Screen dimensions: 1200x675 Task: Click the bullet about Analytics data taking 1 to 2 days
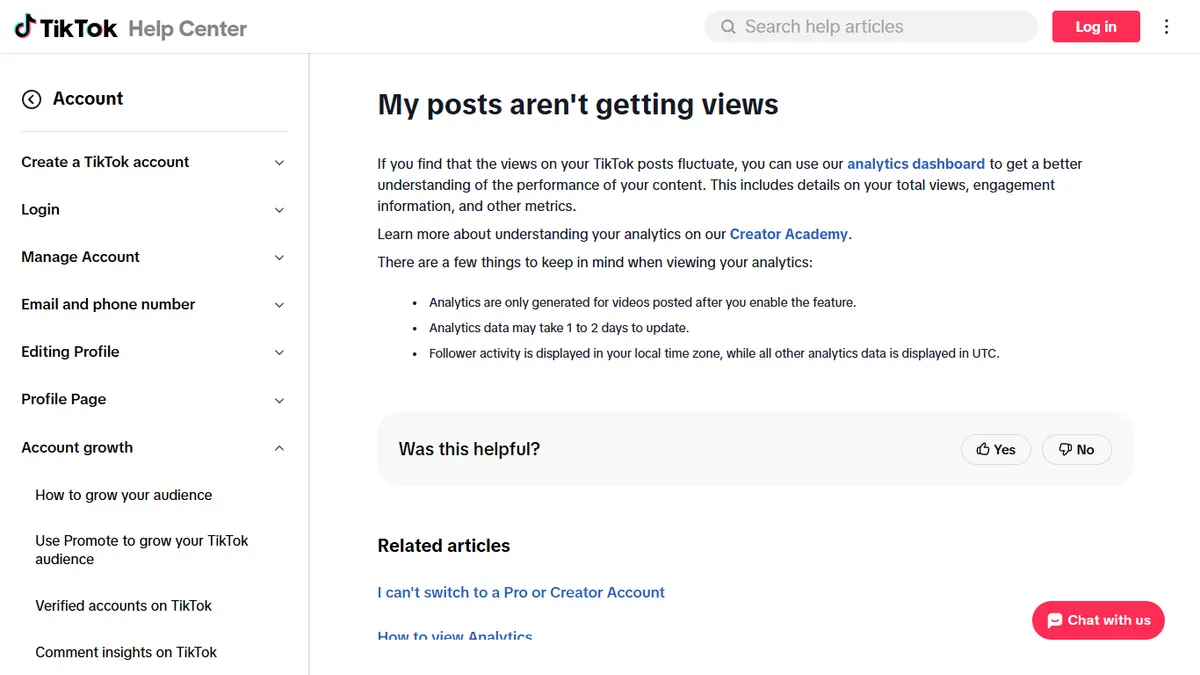[559, 328]
